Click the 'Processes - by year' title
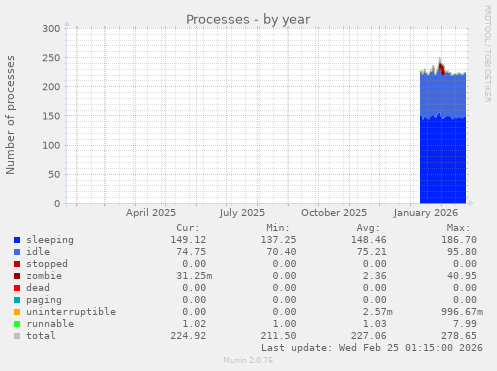 [x=248, y=19]
